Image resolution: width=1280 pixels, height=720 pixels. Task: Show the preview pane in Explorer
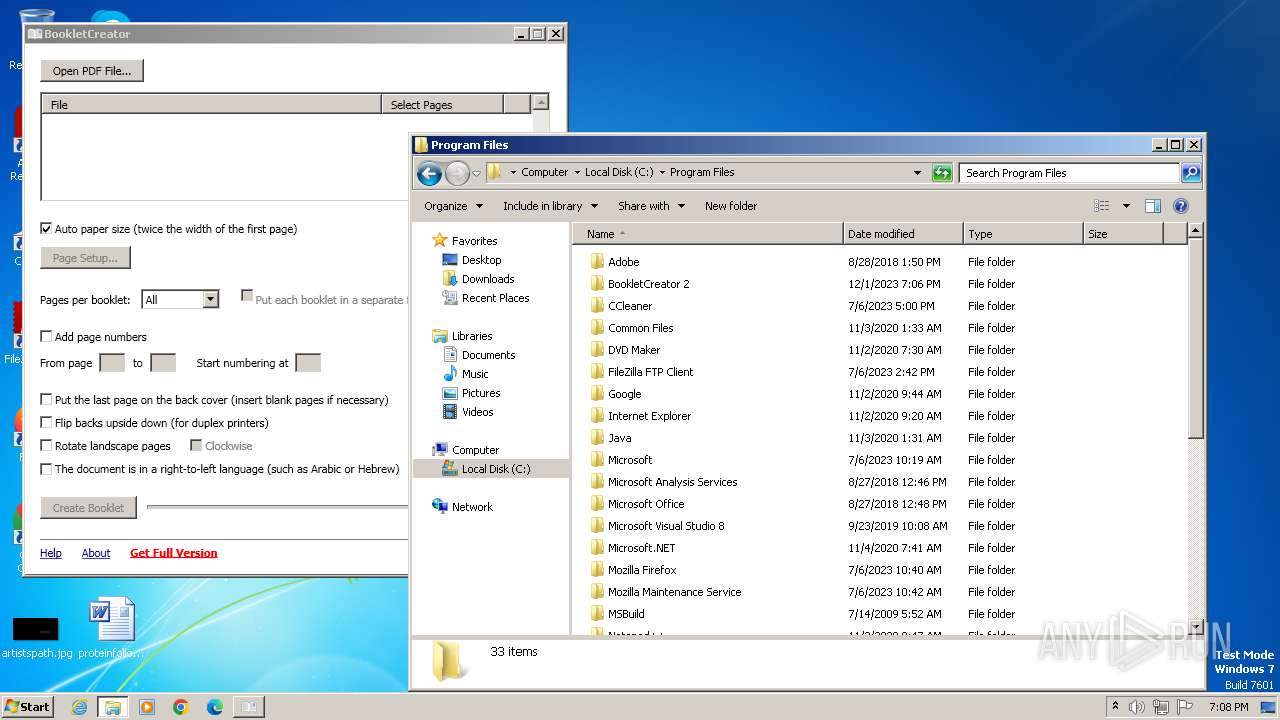coord(1153,206)
